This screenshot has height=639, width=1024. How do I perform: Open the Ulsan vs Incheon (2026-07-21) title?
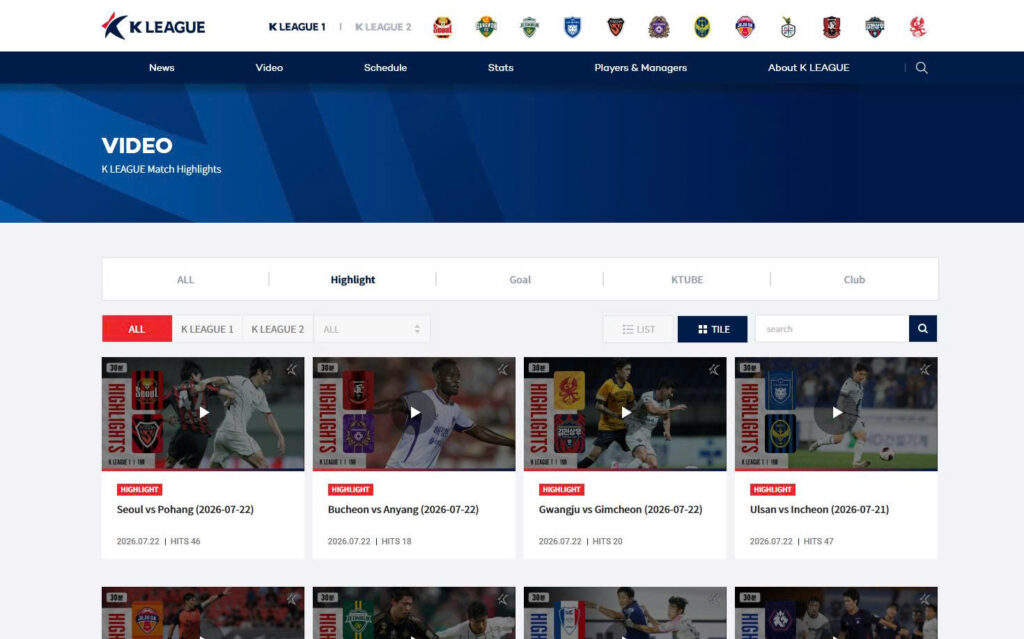pyautogui.click(x=819, y=509)
